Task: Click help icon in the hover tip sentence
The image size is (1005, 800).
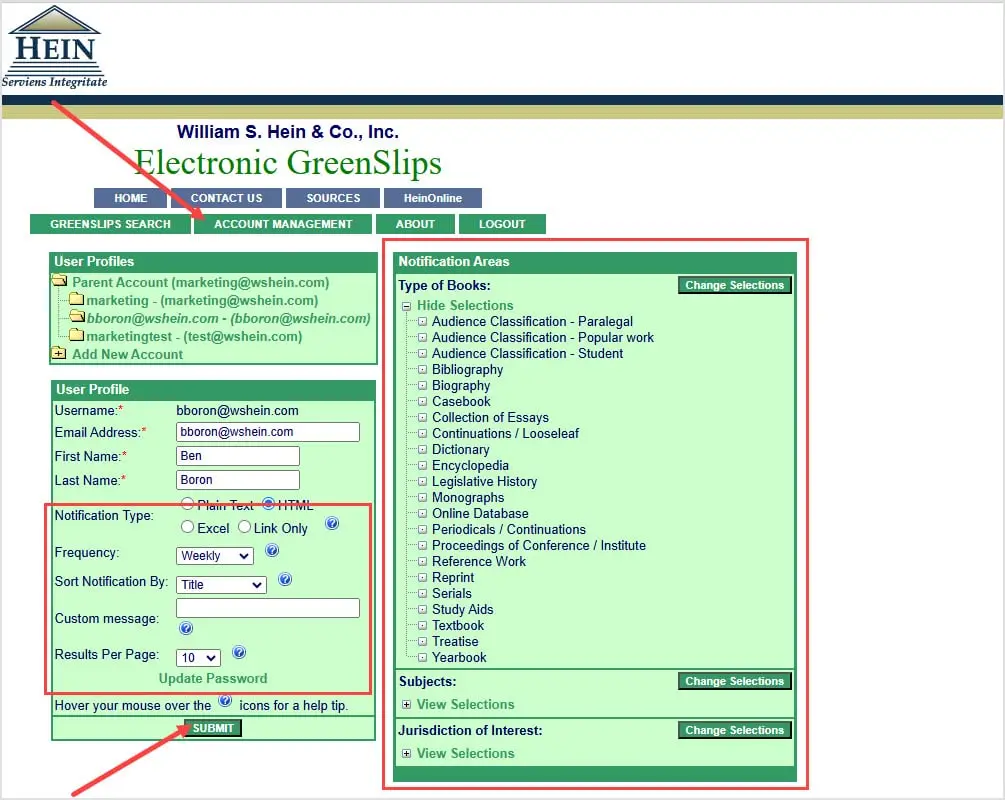Action: point(224,702)
